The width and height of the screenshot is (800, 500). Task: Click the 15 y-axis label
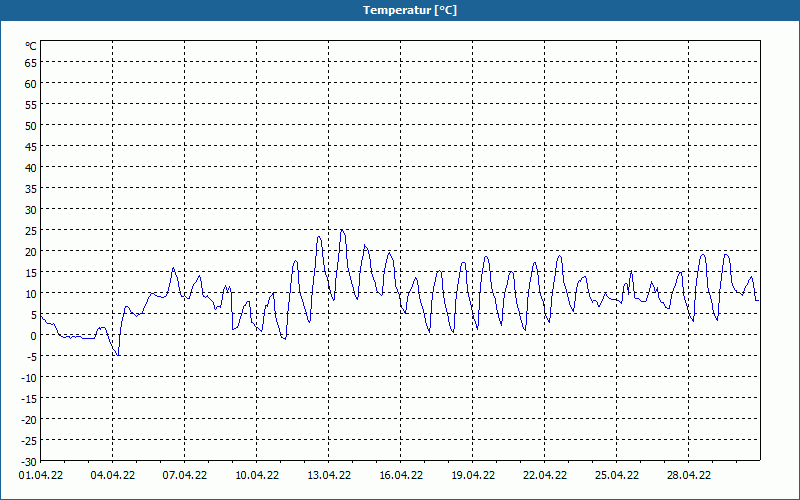(31, 273)
